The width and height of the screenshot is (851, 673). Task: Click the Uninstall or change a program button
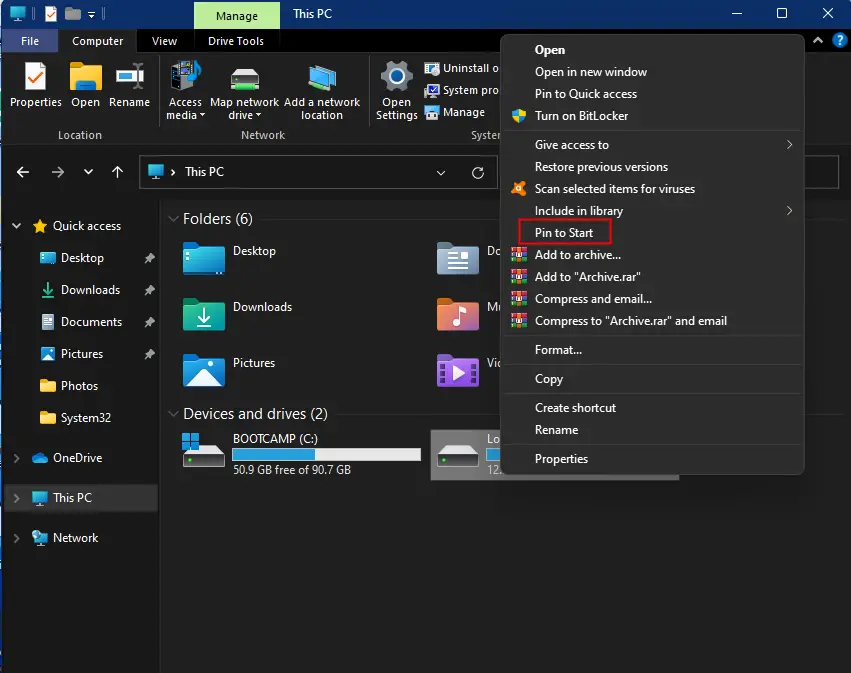point(461,68)
